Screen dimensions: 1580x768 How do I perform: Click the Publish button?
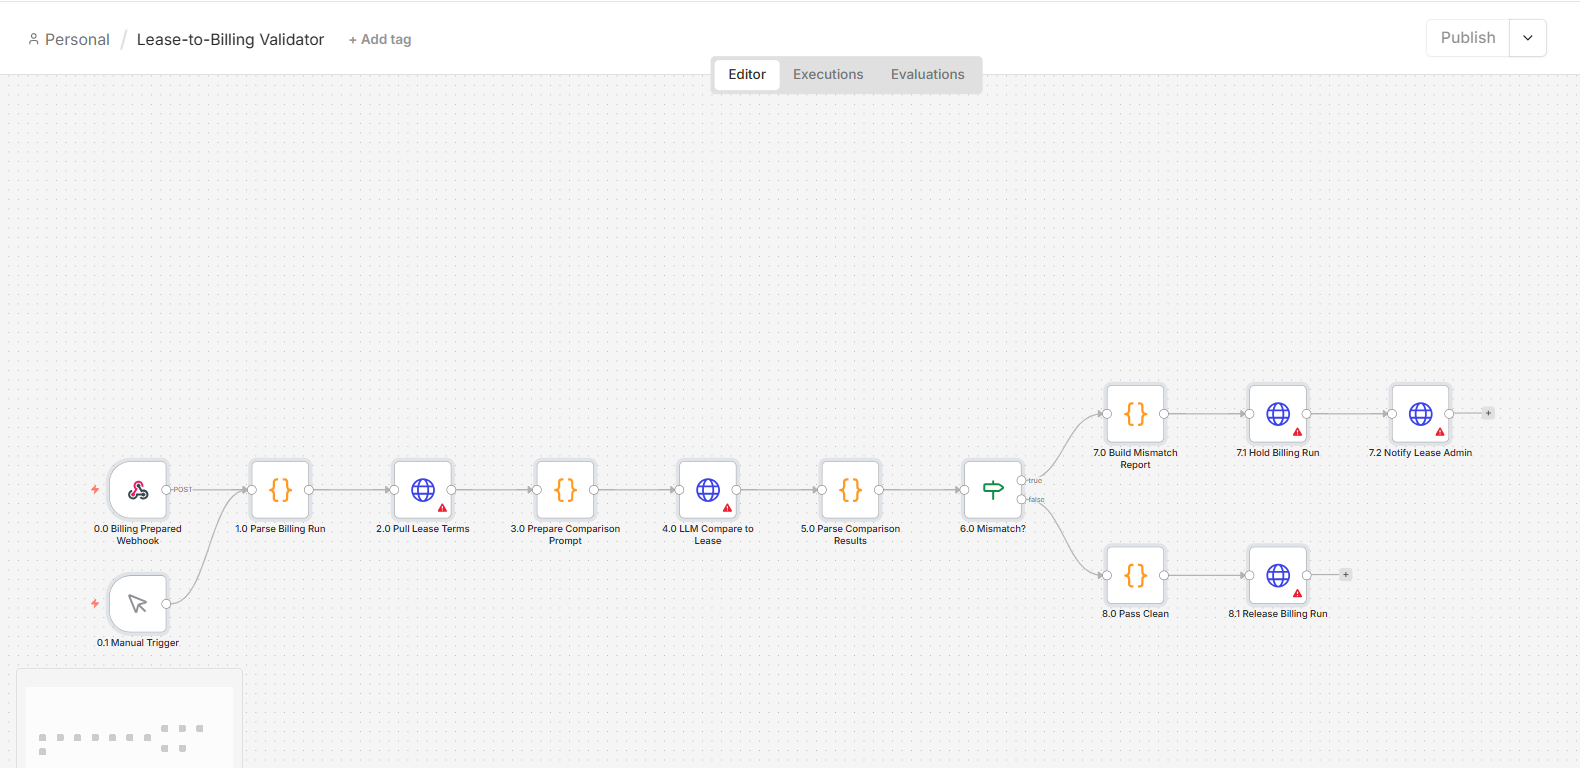coord(1468,38)
